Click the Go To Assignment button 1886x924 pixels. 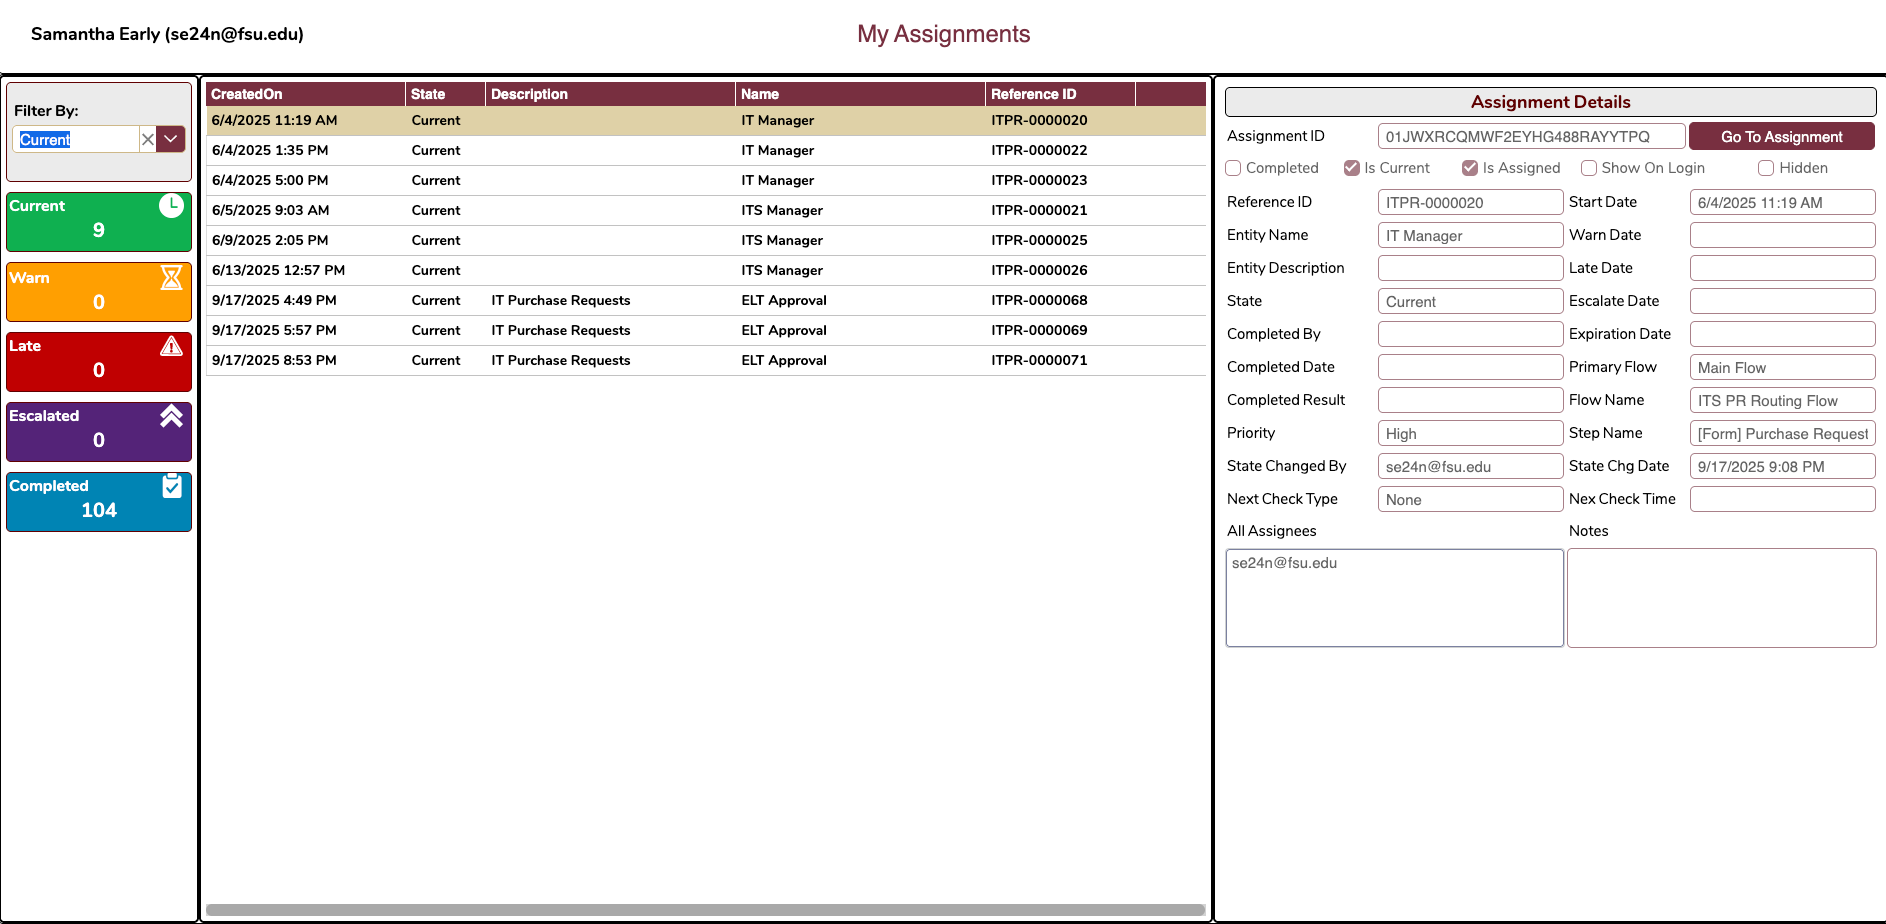[x=1781, y=137]
